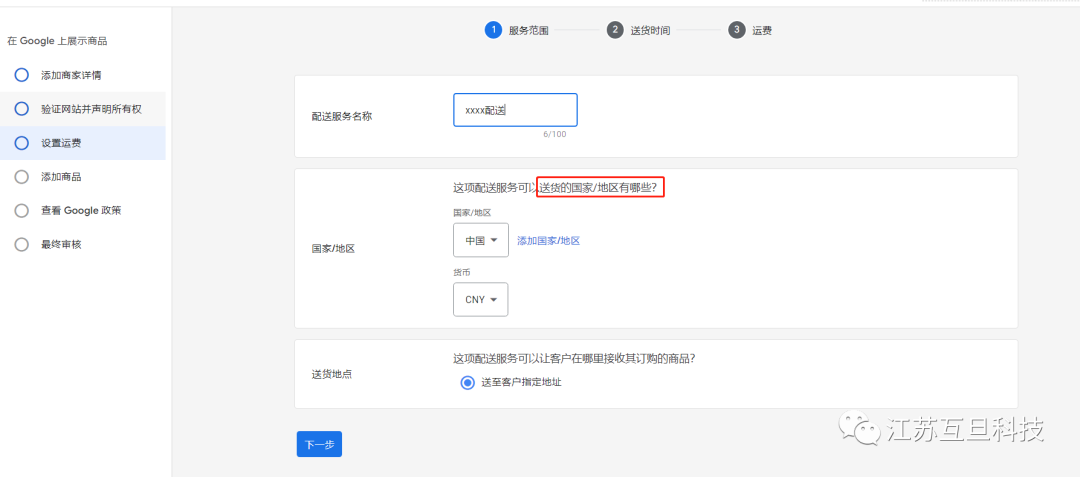Click the circle icon beside 添加商家详情
The height and width of the screenshot is (477, 1080).
click(x=21, y=75)
